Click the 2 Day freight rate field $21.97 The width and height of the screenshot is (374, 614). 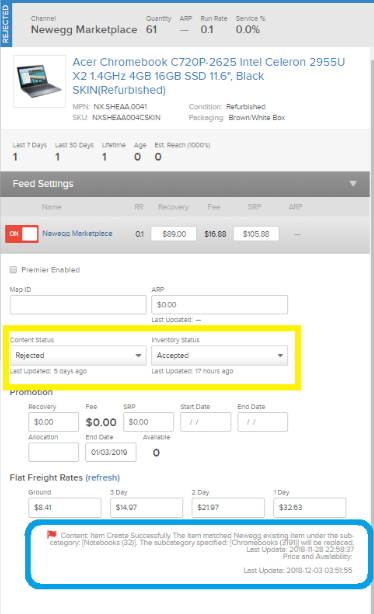click(228, 507)
